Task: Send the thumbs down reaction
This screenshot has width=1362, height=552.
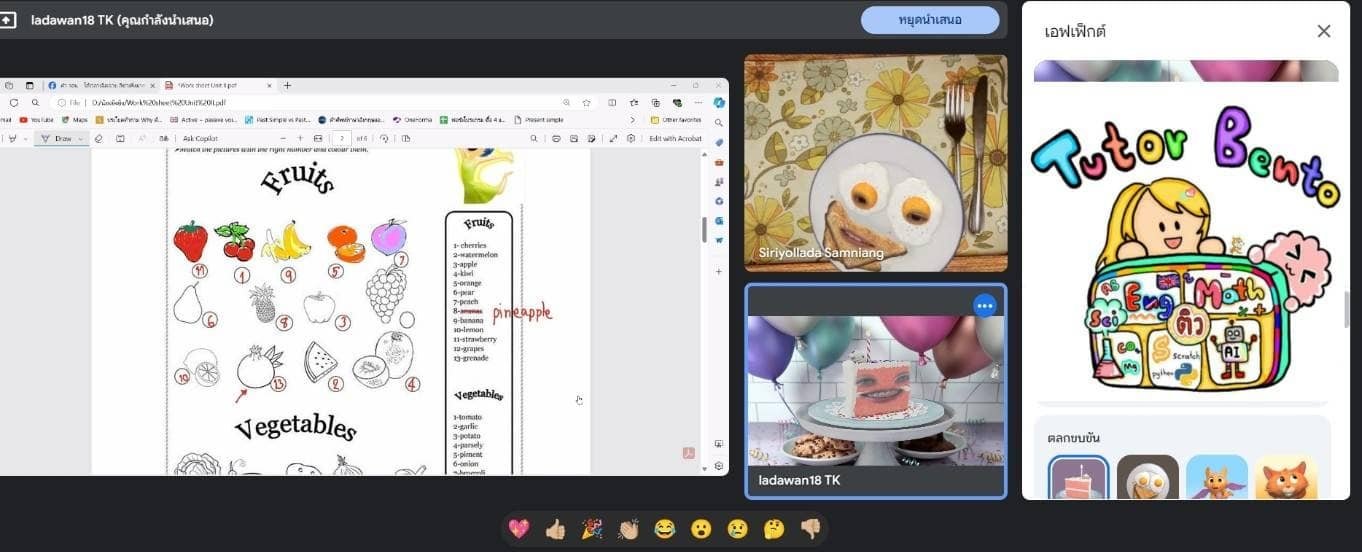Action: pos(810,529)
